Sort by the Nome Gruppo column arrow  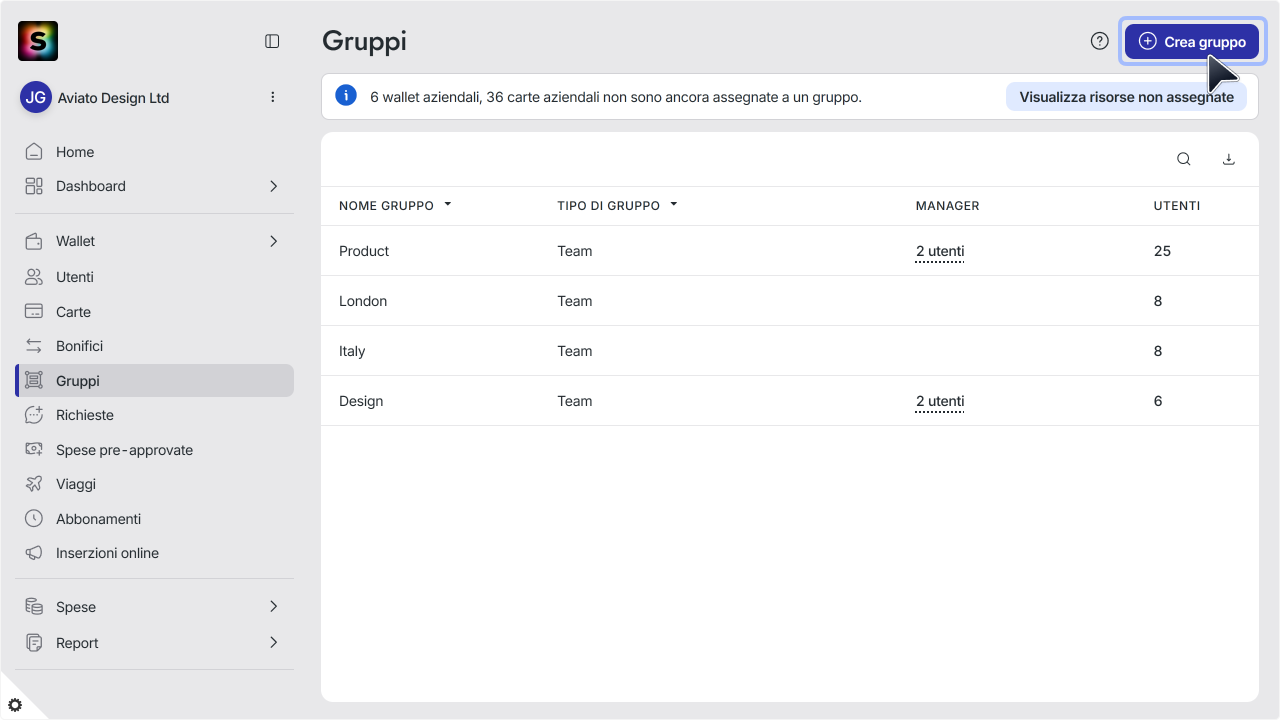pos(448,204)
